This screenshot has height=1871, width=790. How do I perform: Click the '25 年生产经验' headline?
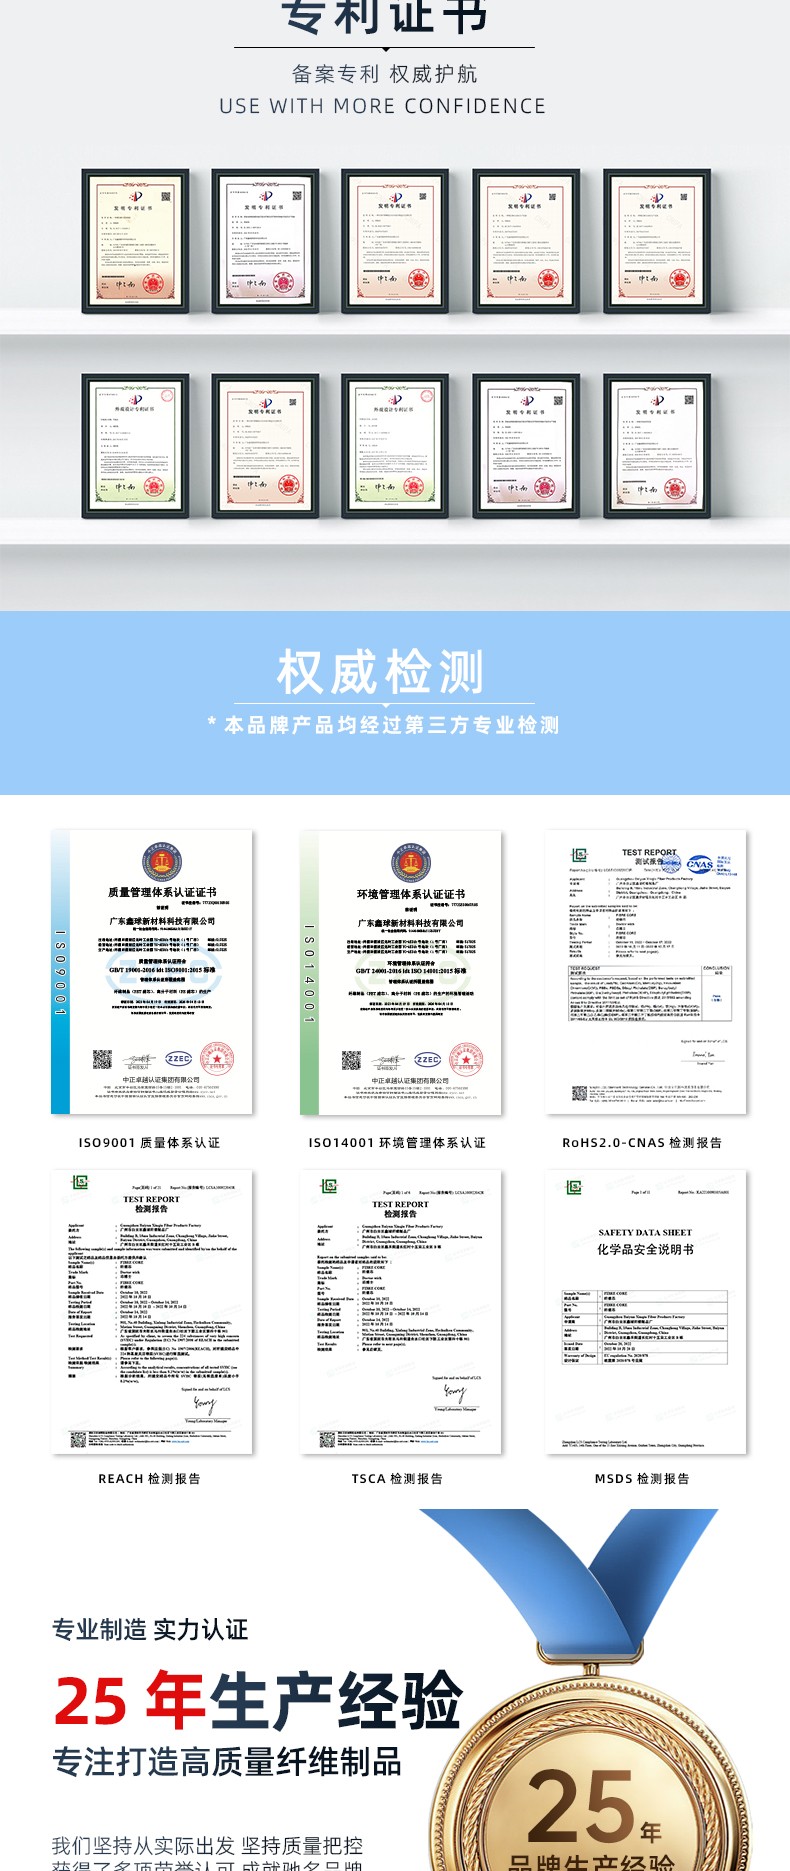coord(259,1699)
